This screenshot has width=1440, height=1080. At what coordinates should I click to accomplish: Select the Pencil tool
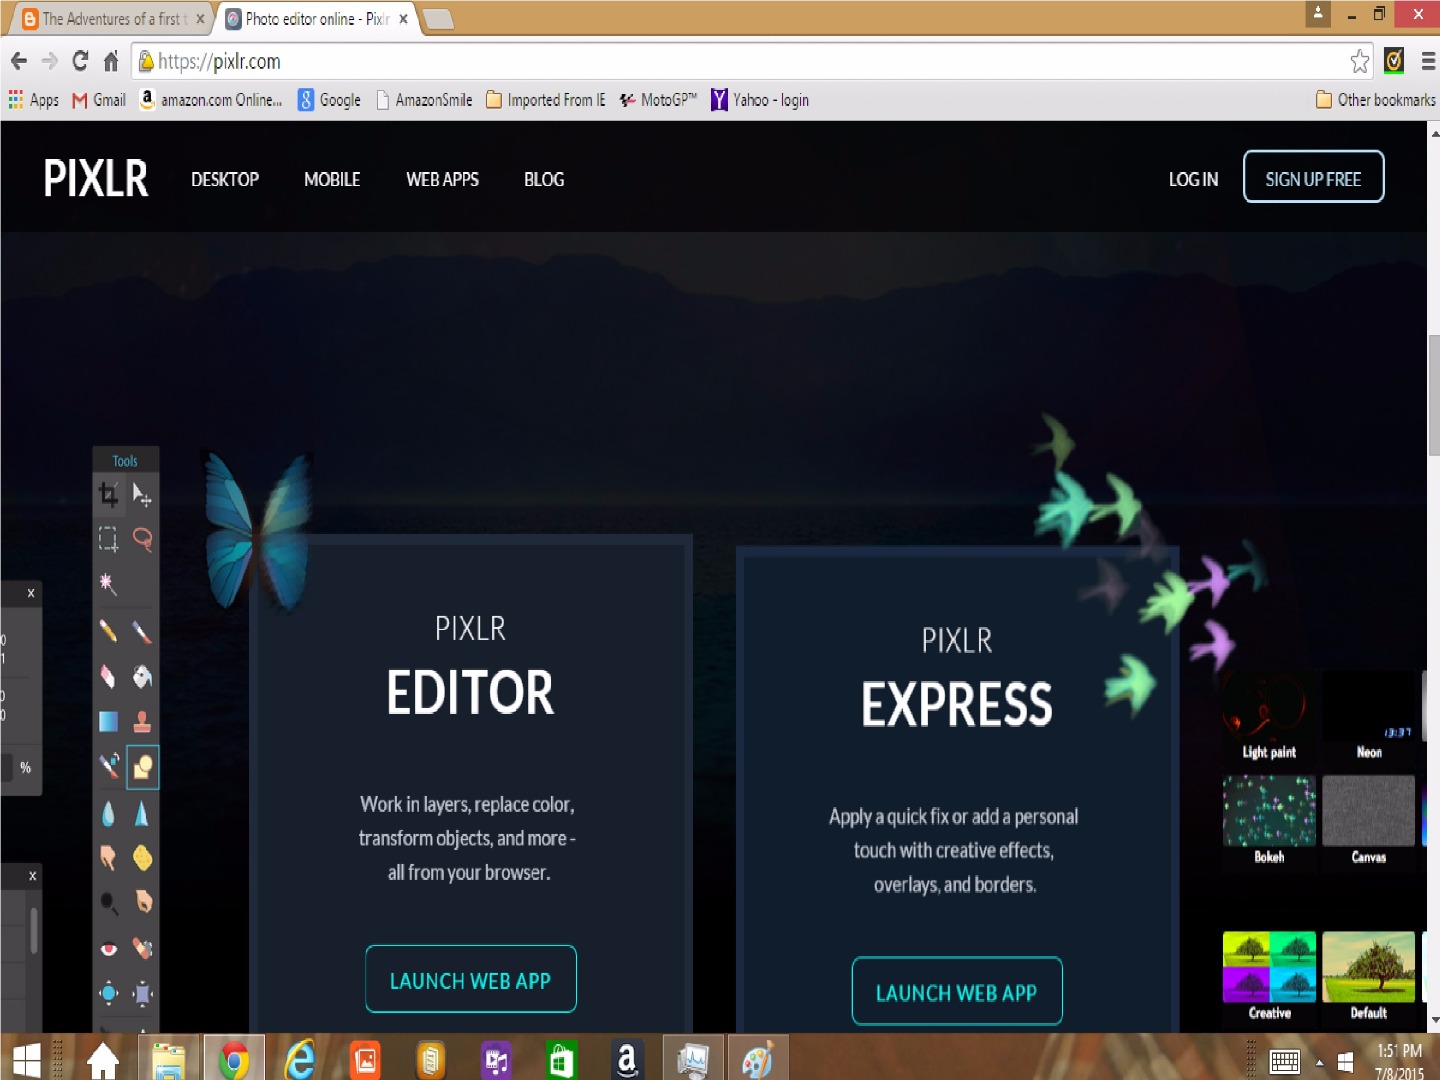109,631
